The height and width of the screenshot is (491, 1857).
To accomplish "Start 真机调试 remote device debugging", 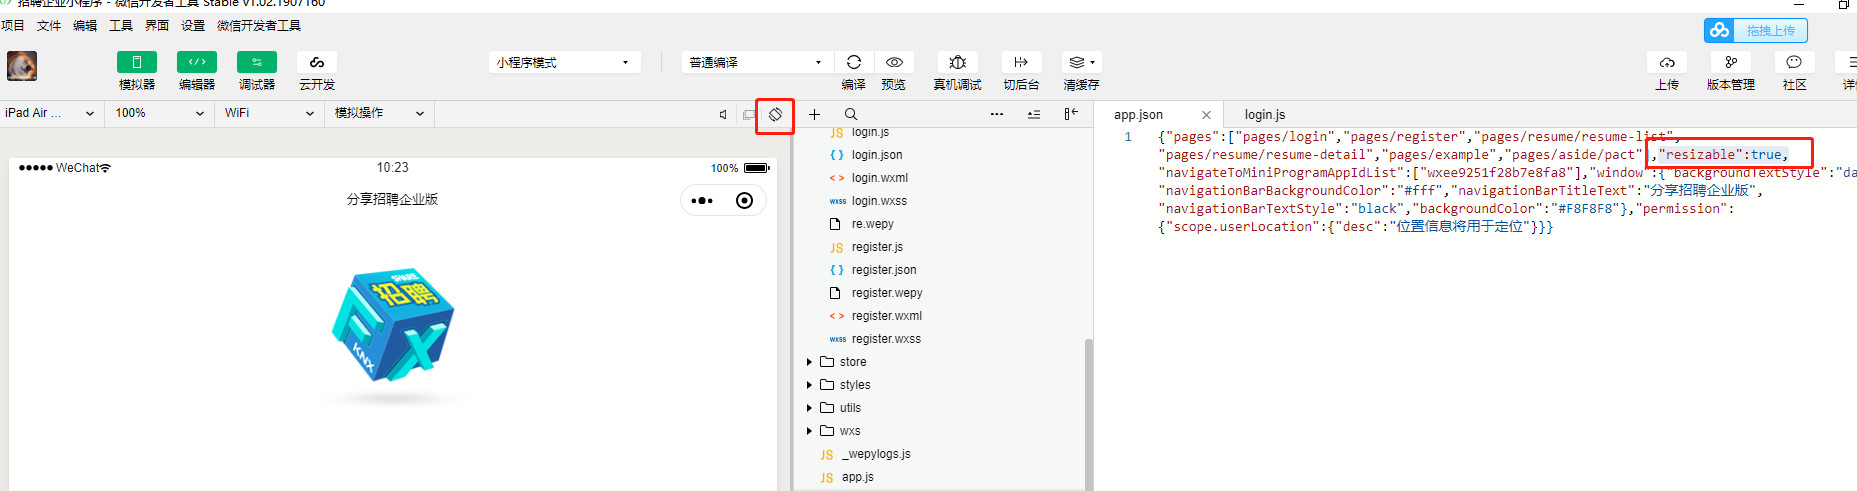I will (x=957, y=62).
